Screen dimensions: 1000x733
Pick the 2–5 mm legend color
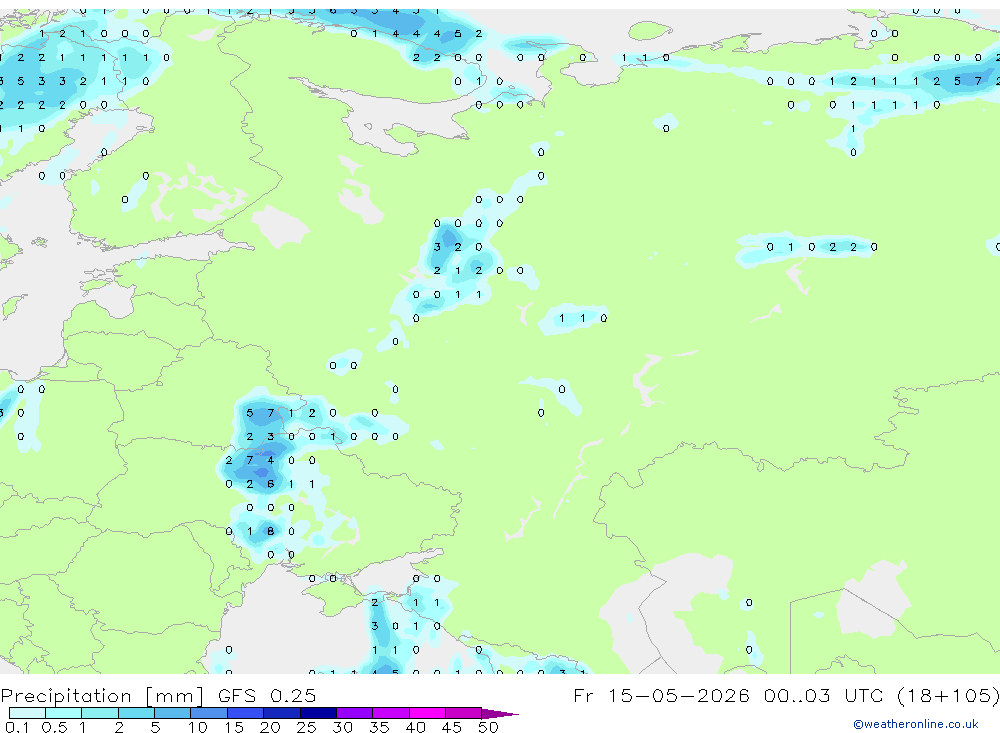point(136,713)
